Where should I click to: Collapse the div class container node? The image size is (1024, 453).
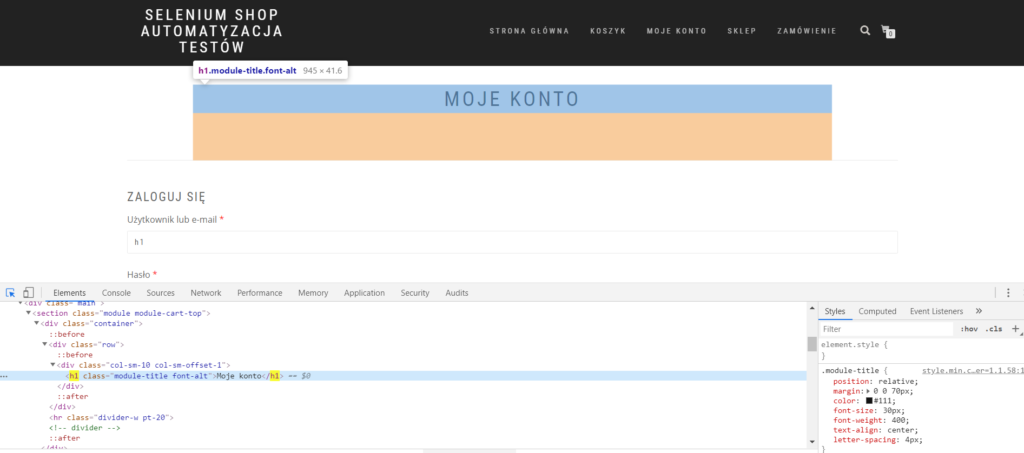point(37,324)
